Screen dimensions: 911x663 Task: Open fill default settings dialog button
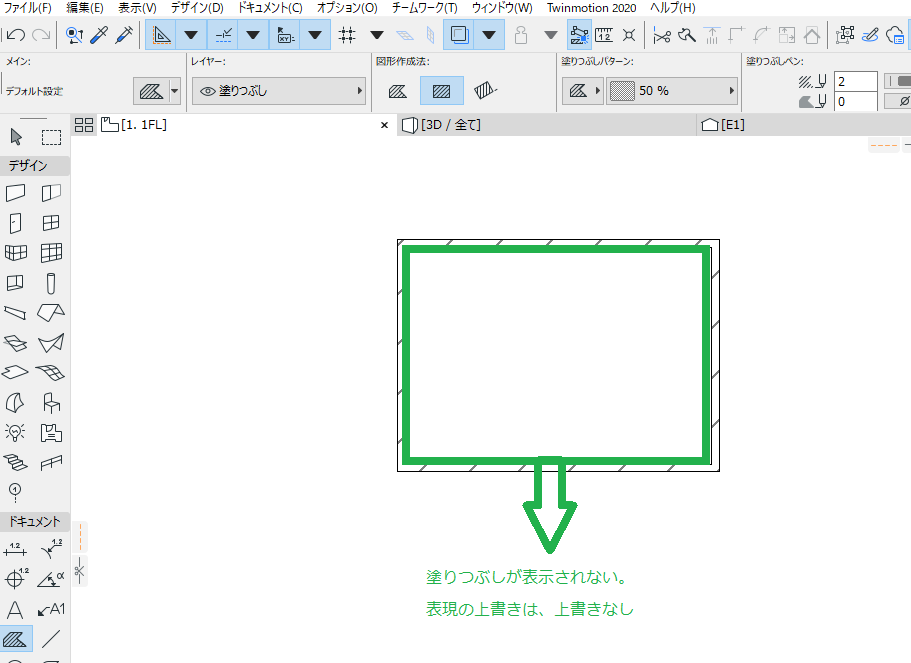coord(152,91)
